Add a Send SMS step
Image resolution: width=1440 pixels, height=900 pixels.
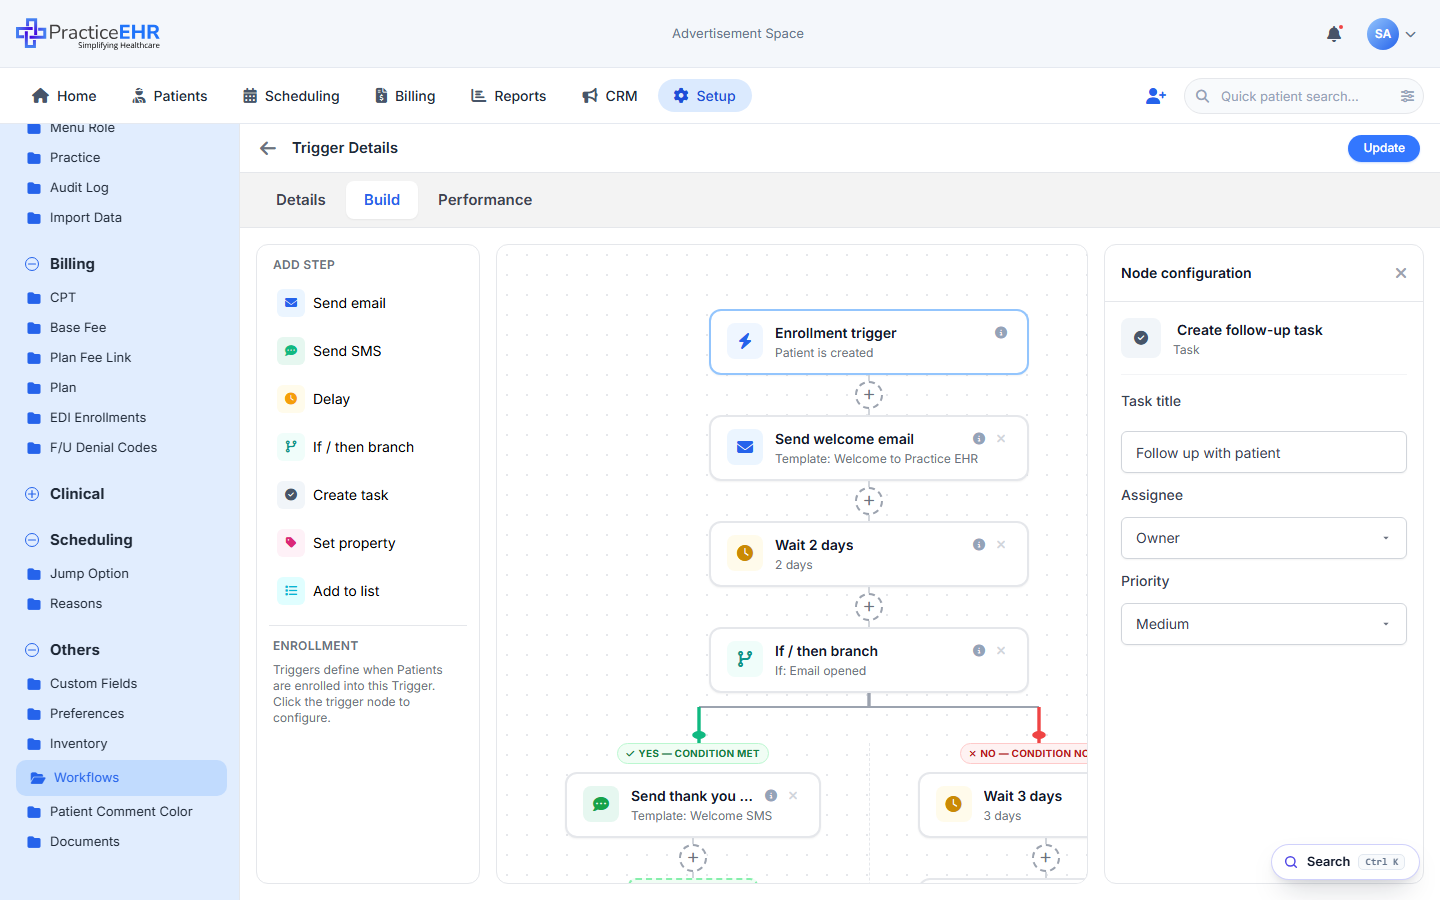point(368,351)
